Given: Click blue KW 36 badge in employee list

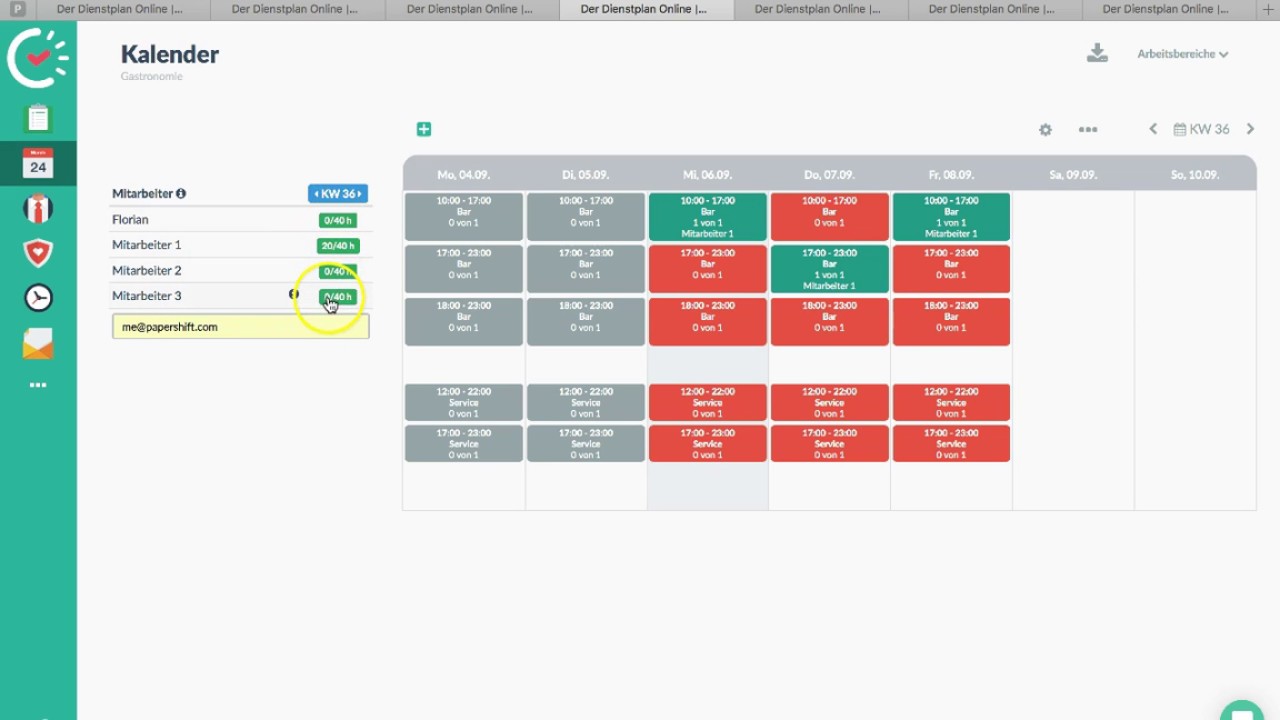Looking at the screenshot, I should click(x=338, y=194).
